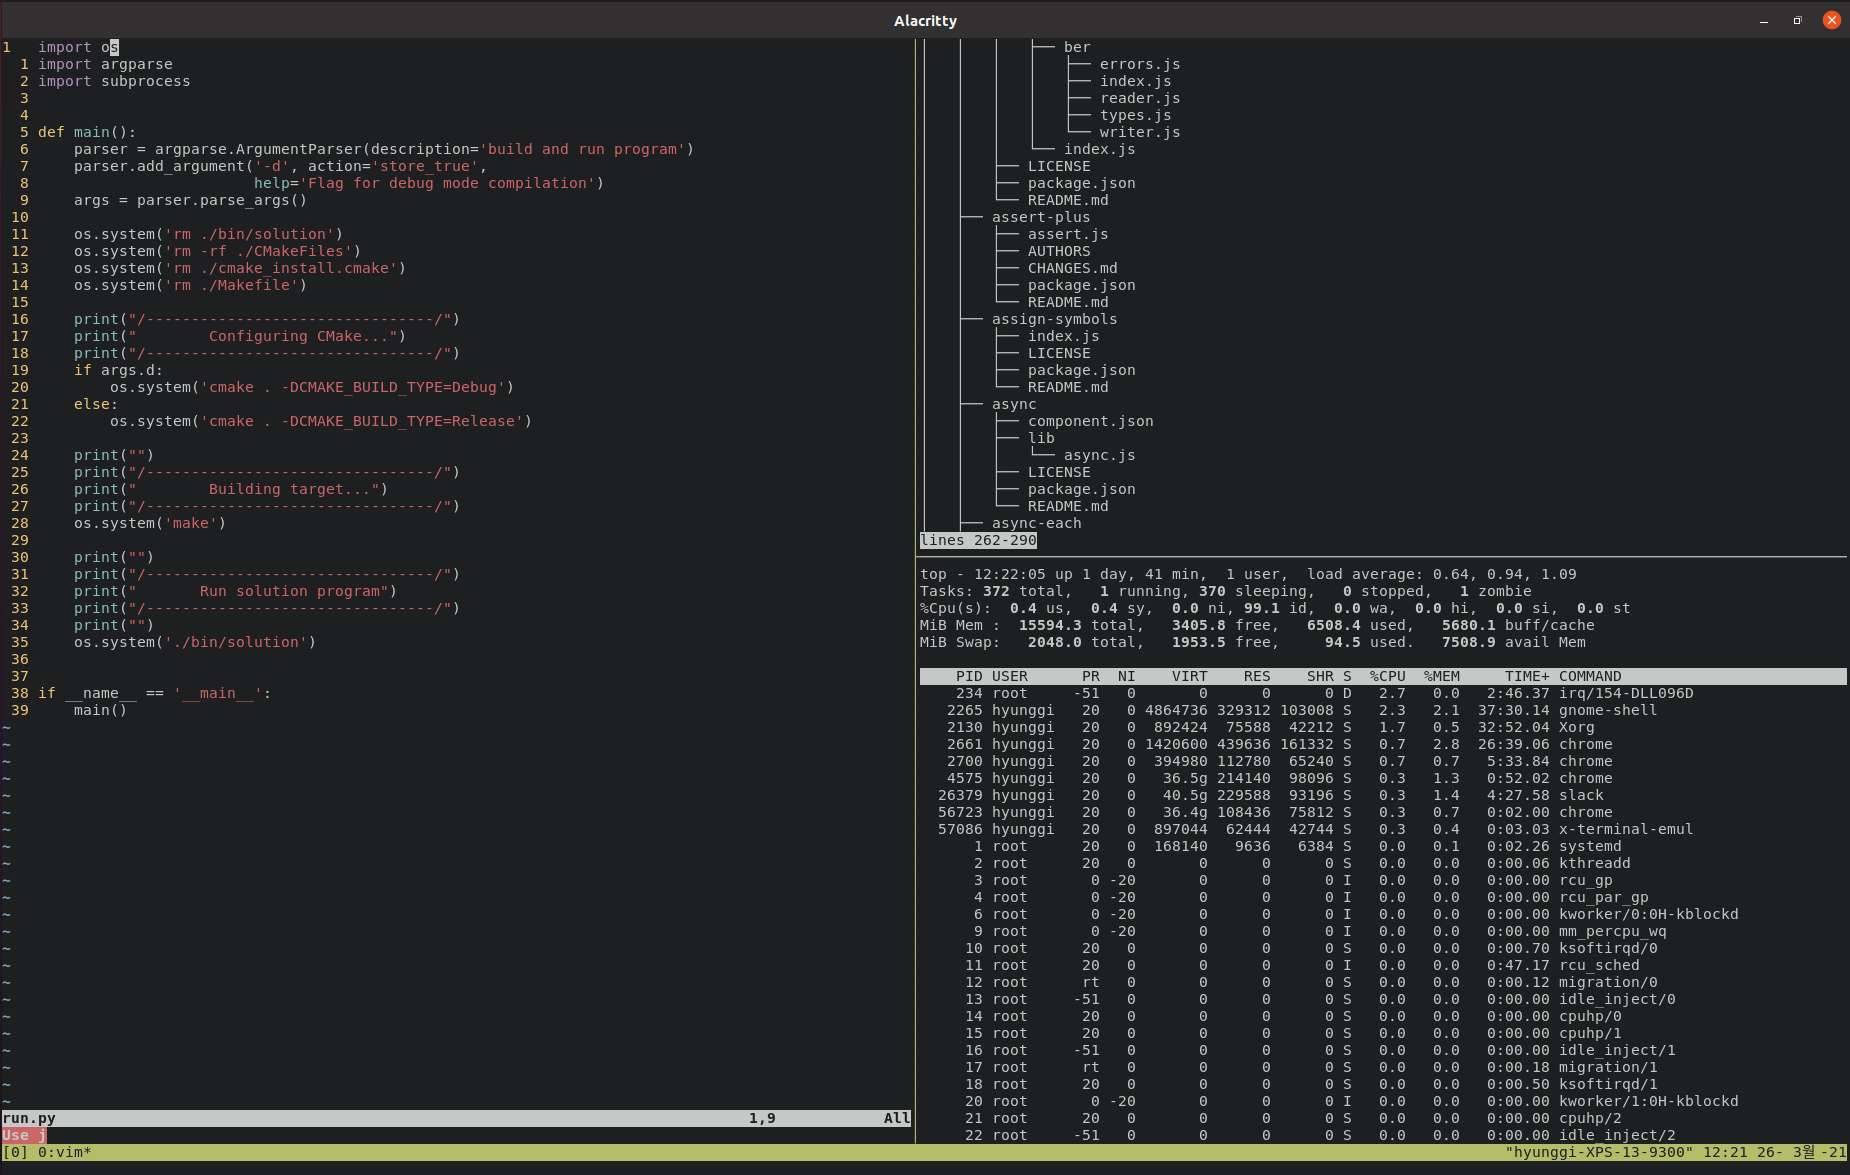Click the systemd process row

(1383, 846)
